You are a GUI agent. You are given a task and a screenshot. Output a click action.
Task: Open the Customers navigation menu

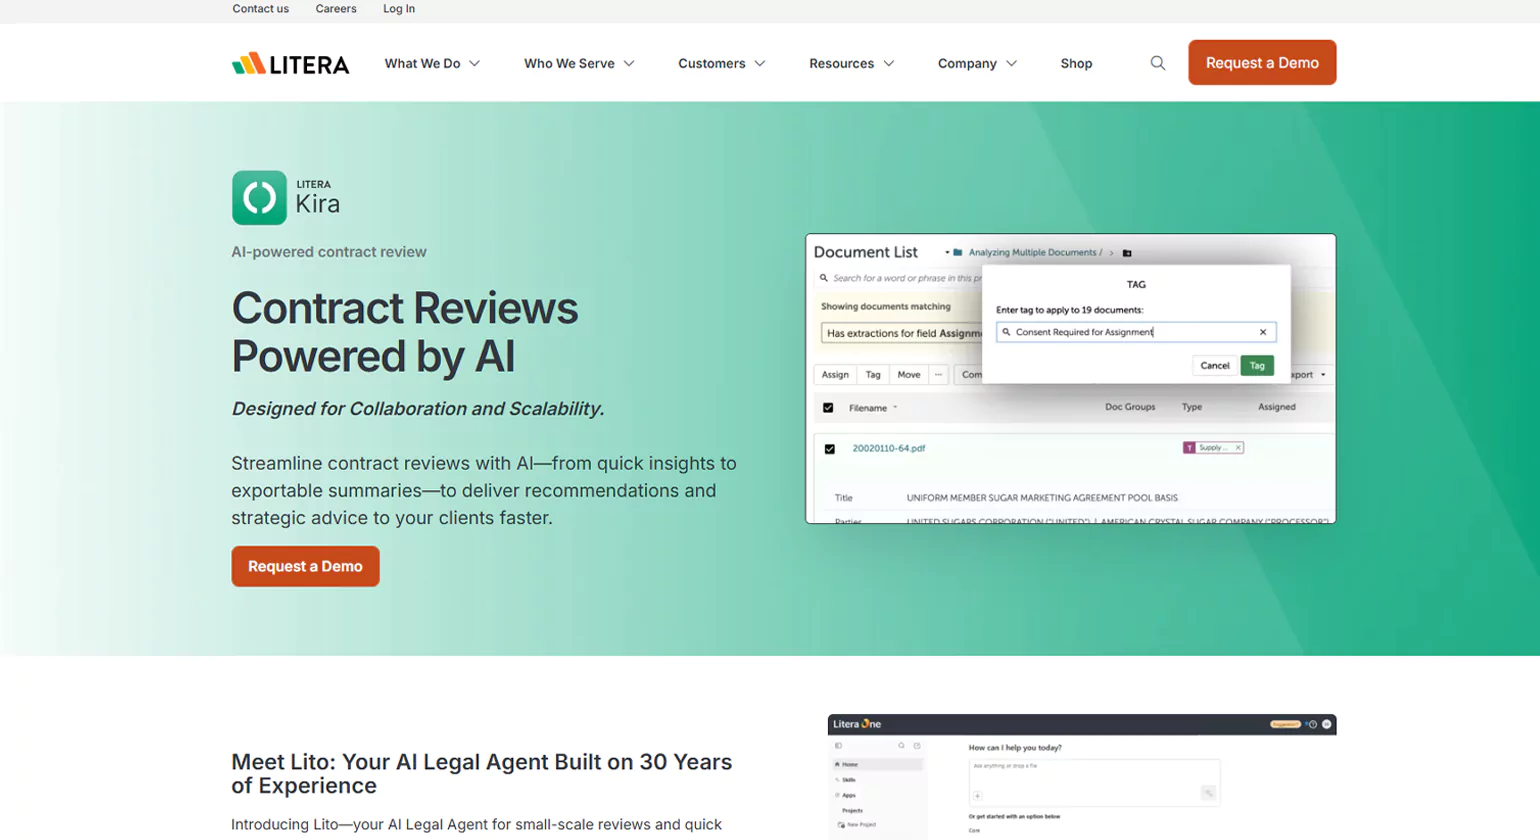click(721, 63)
